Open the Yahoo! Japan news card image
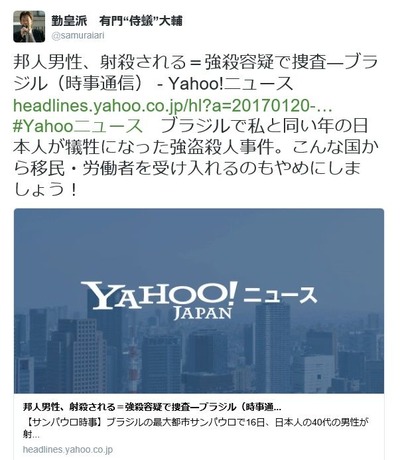The height and width of the screenshot is (460, 400). tap(199, 301)
